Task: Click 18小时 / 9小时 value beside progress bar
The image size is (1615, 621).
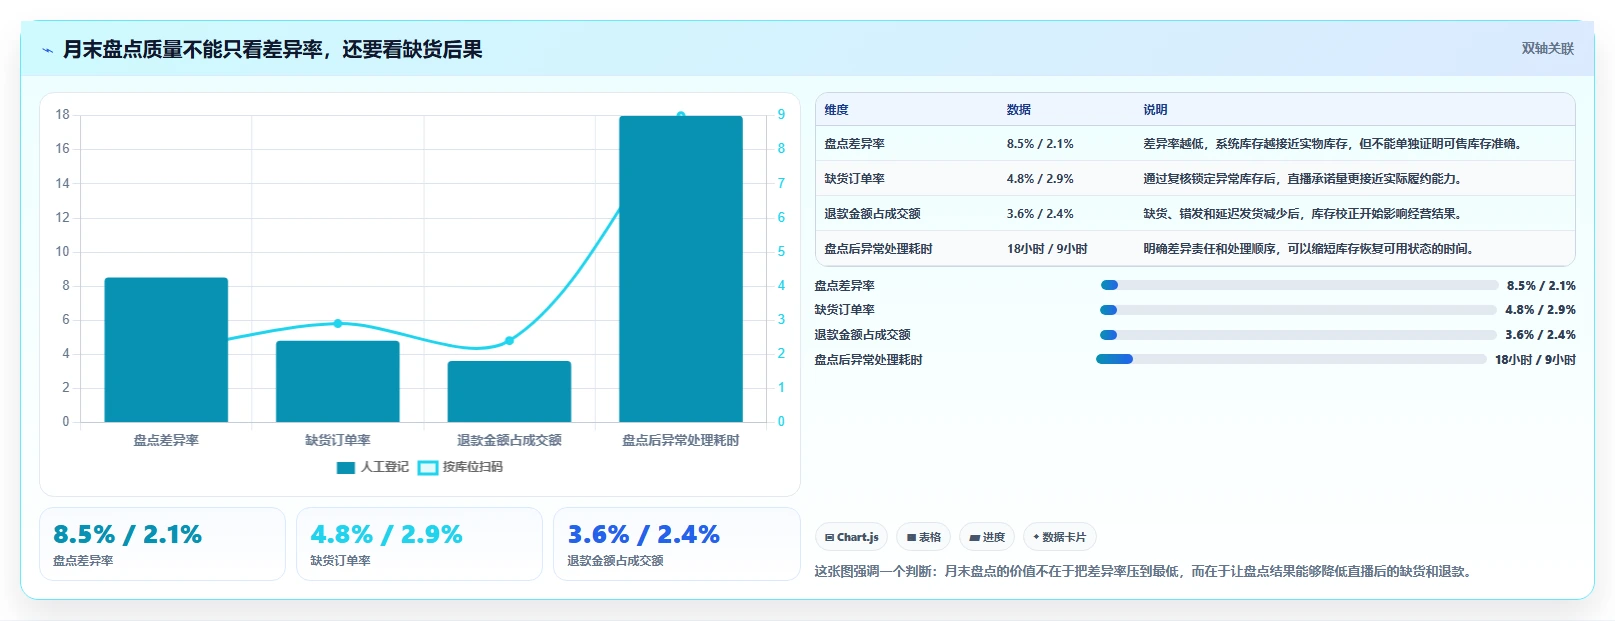Action: tap(1535, 360)
